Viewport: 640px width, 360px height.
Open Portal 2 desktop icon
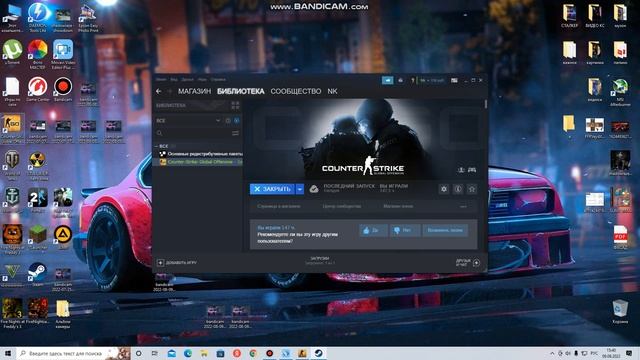click(38, 200)
